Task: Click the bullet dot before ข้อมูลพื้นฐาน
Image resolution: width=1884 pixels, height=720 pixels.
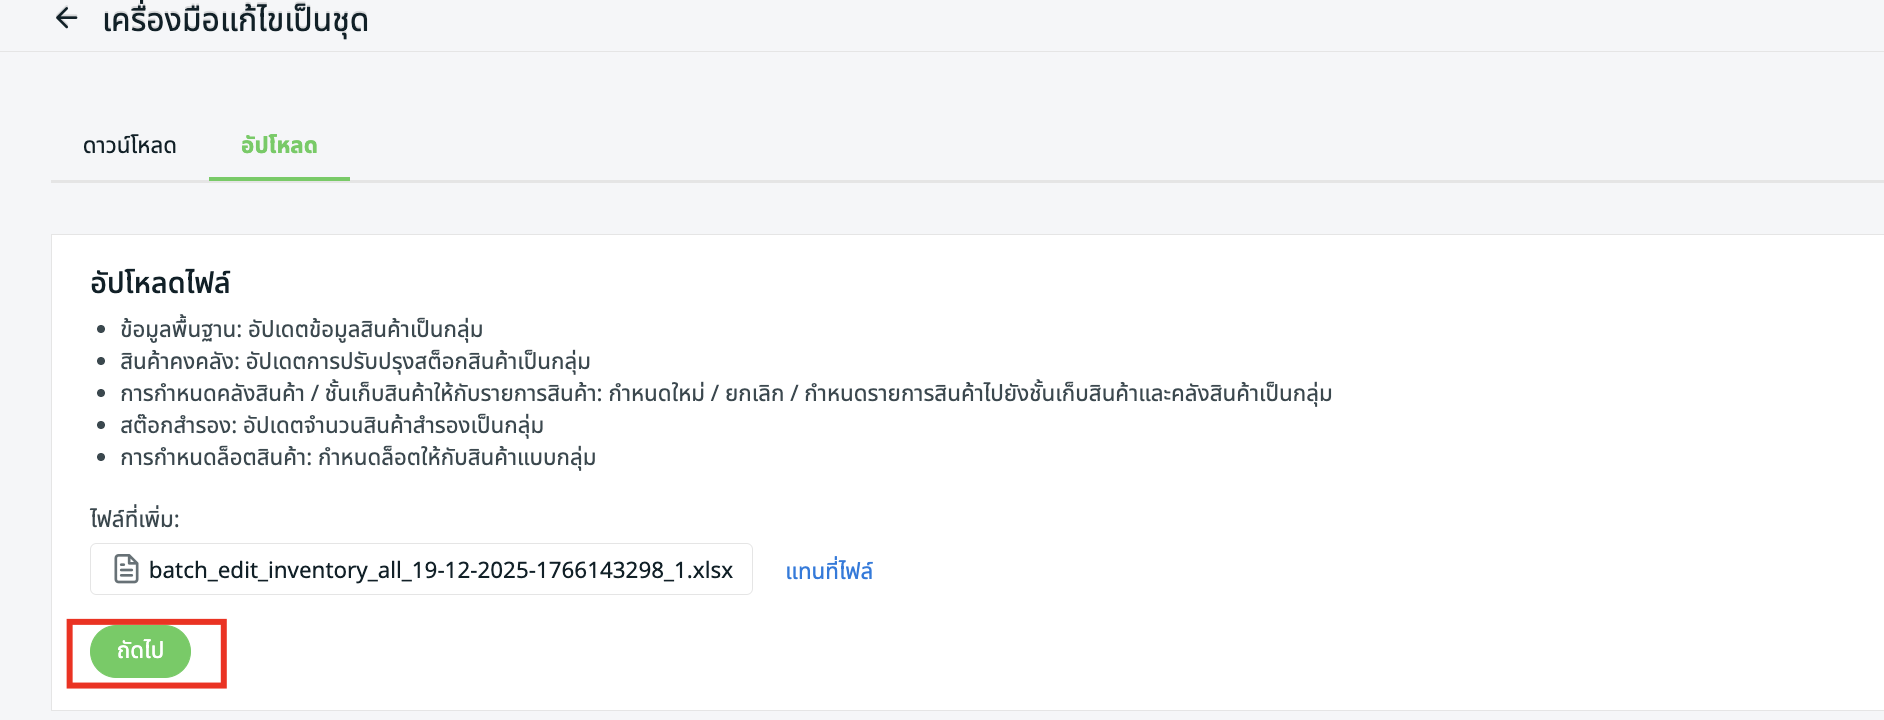Action: click(x=101, y=329)
